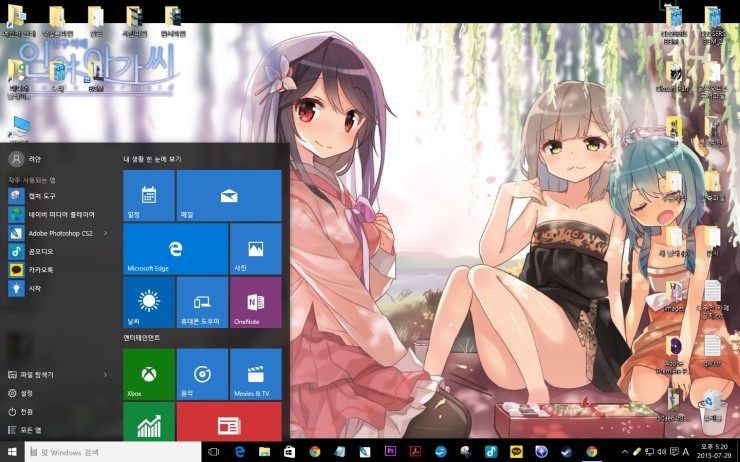Viewport: 740px width, 462px height.
Task: Click the Windows Start button
Action: (12, 452)
